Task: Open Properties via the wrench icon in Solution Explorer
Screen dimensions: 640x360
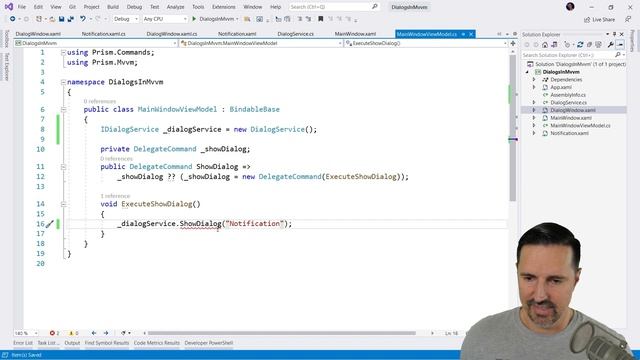Action: coord(610,45)
